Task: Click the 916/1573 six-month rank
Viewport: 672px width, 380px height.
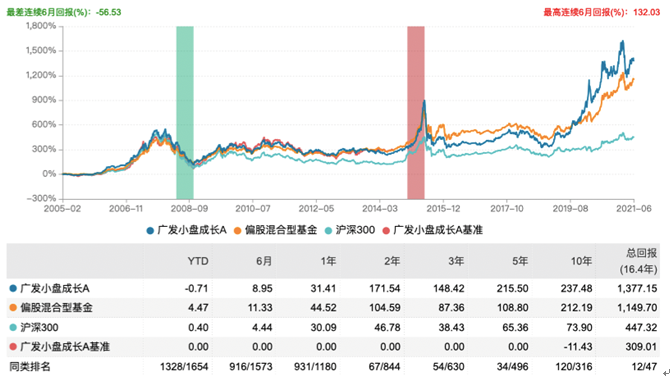Action: [251, 367]
